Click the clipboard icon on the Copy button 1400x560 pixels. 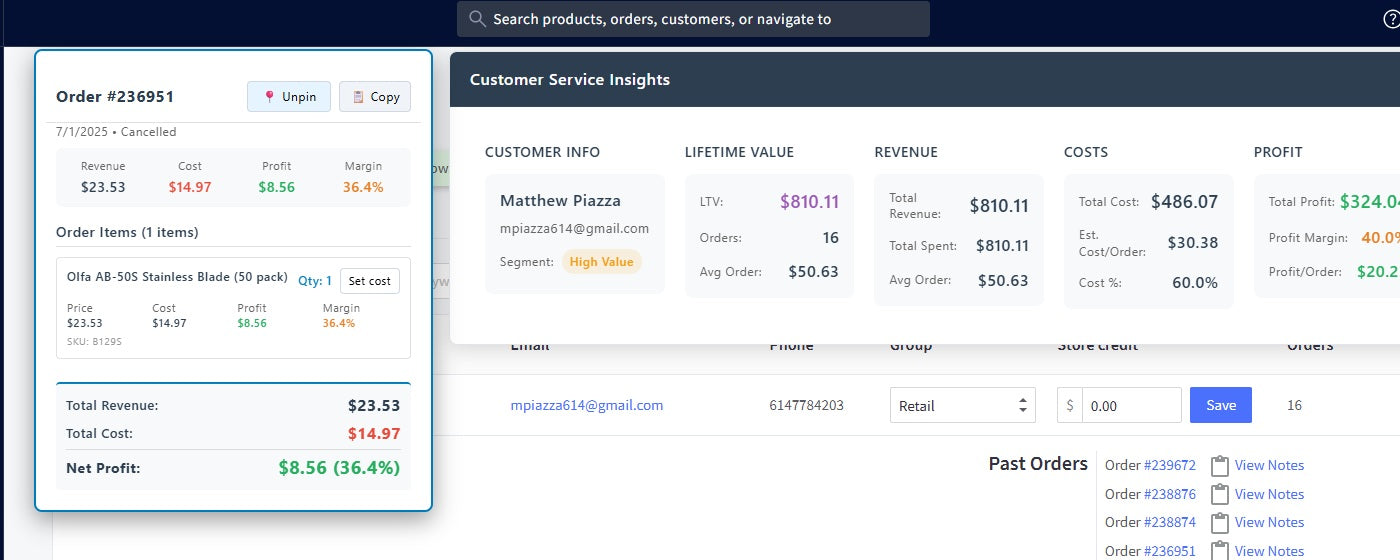(x=358, y=97)
